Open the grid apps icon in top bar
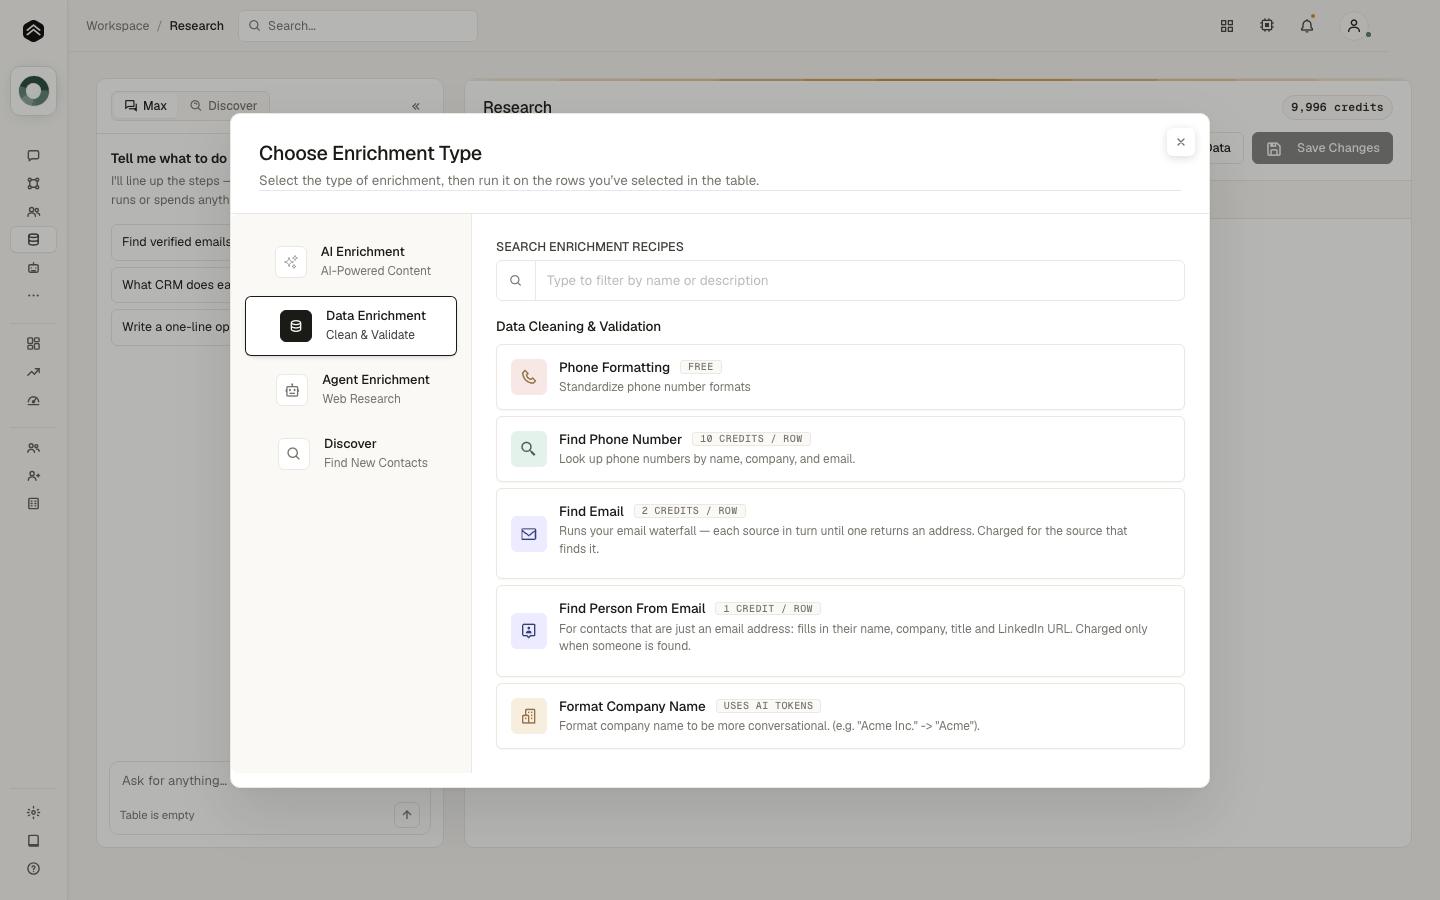Screen dimensions: 1440x900 click(x=1227, y=26)
